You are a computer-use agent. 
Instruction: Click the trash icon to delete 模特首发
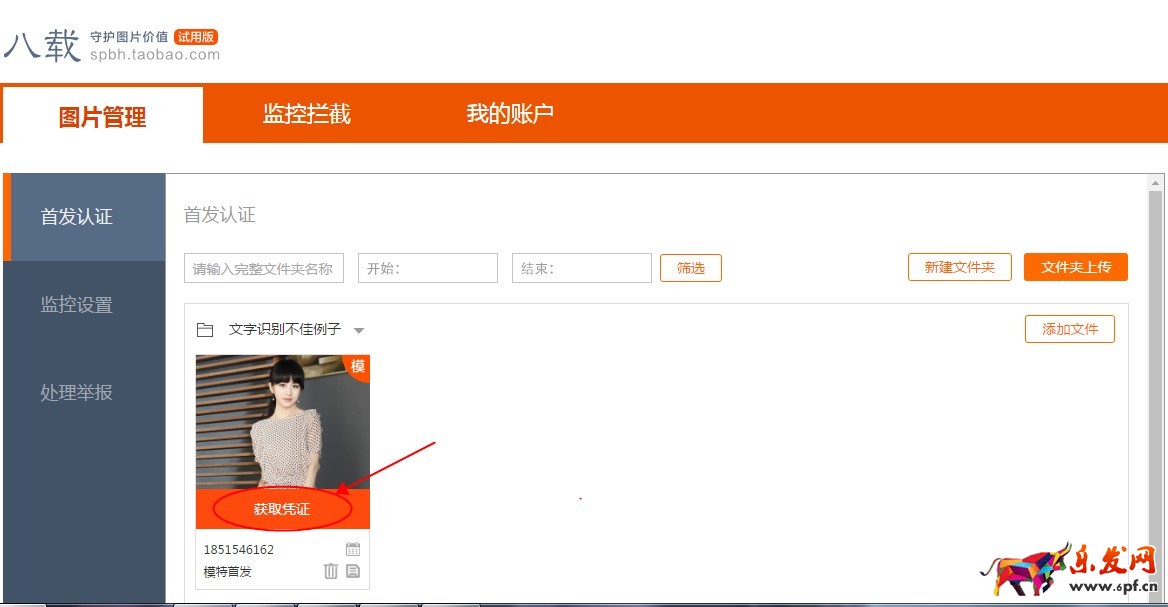tap(331, 571)
